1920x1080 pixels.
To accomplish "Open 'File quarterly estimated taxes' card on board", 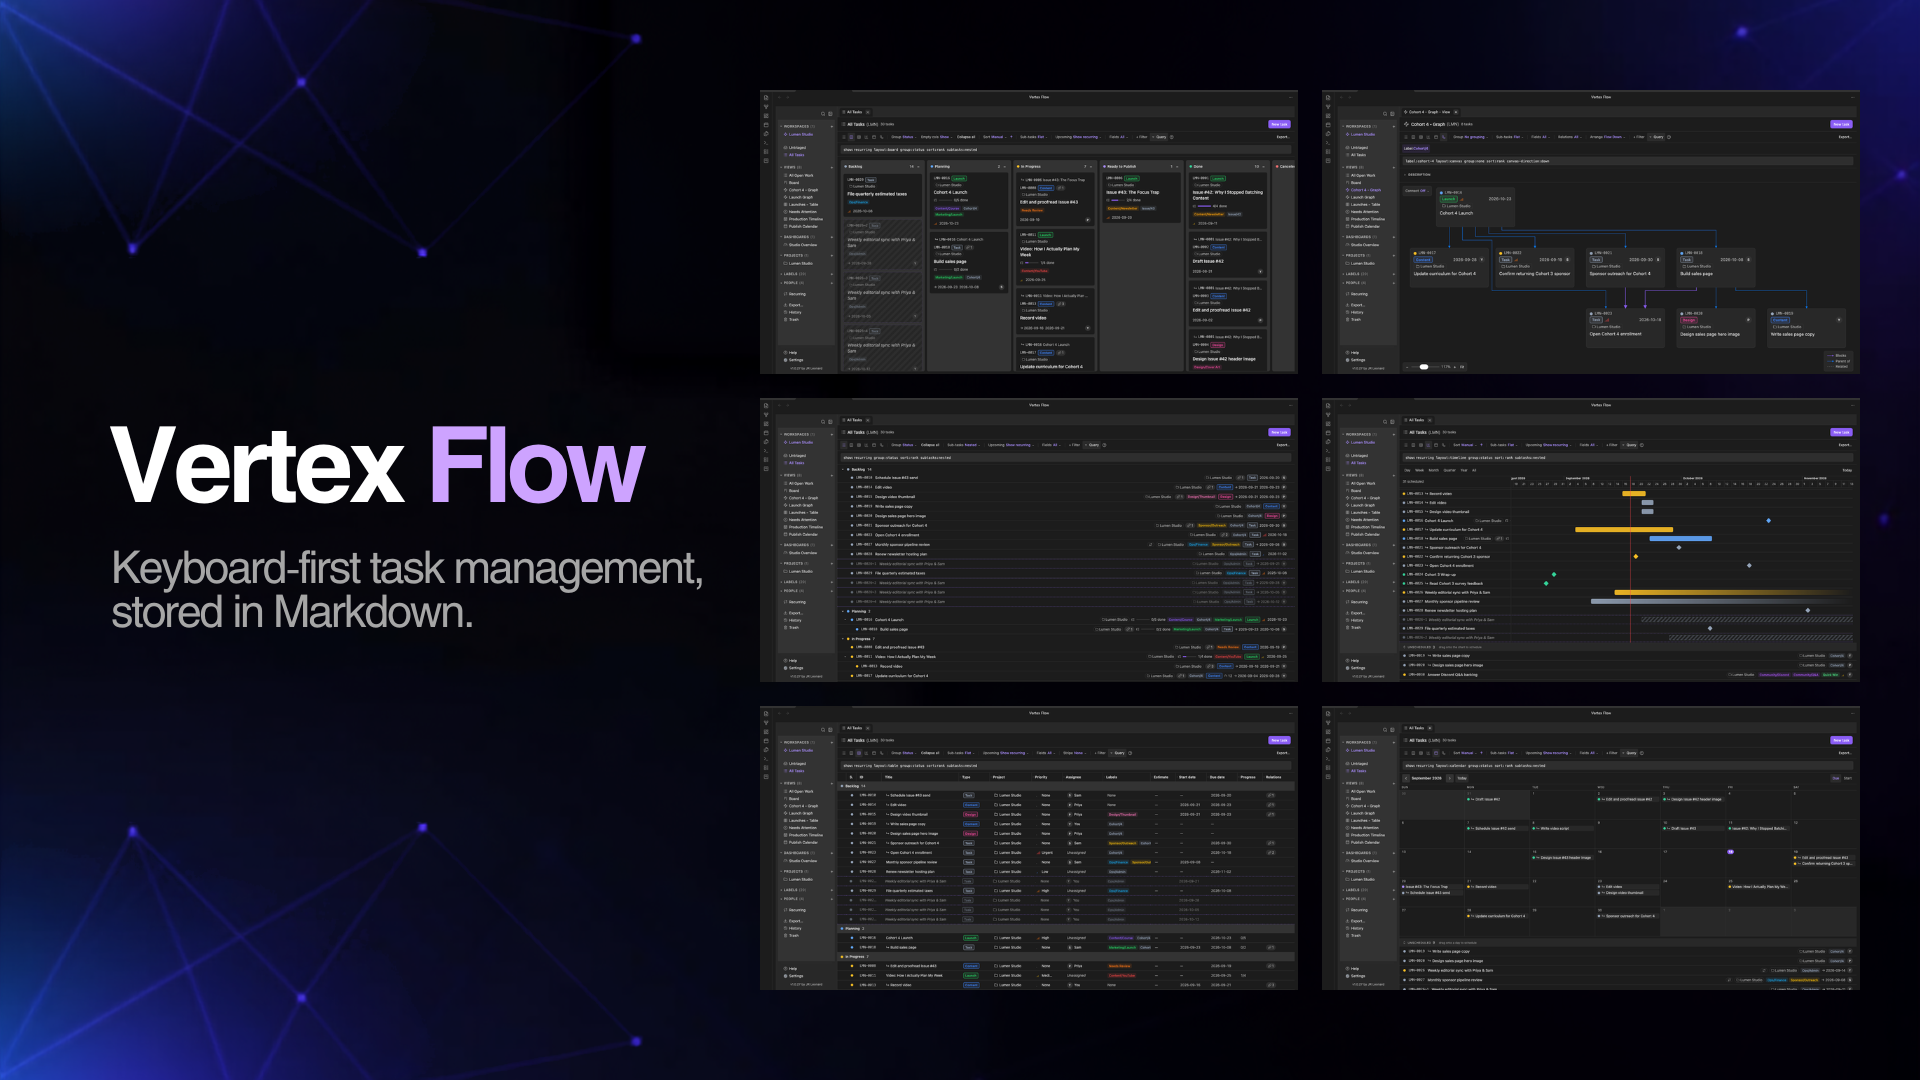I will click(x=883, y=195).
